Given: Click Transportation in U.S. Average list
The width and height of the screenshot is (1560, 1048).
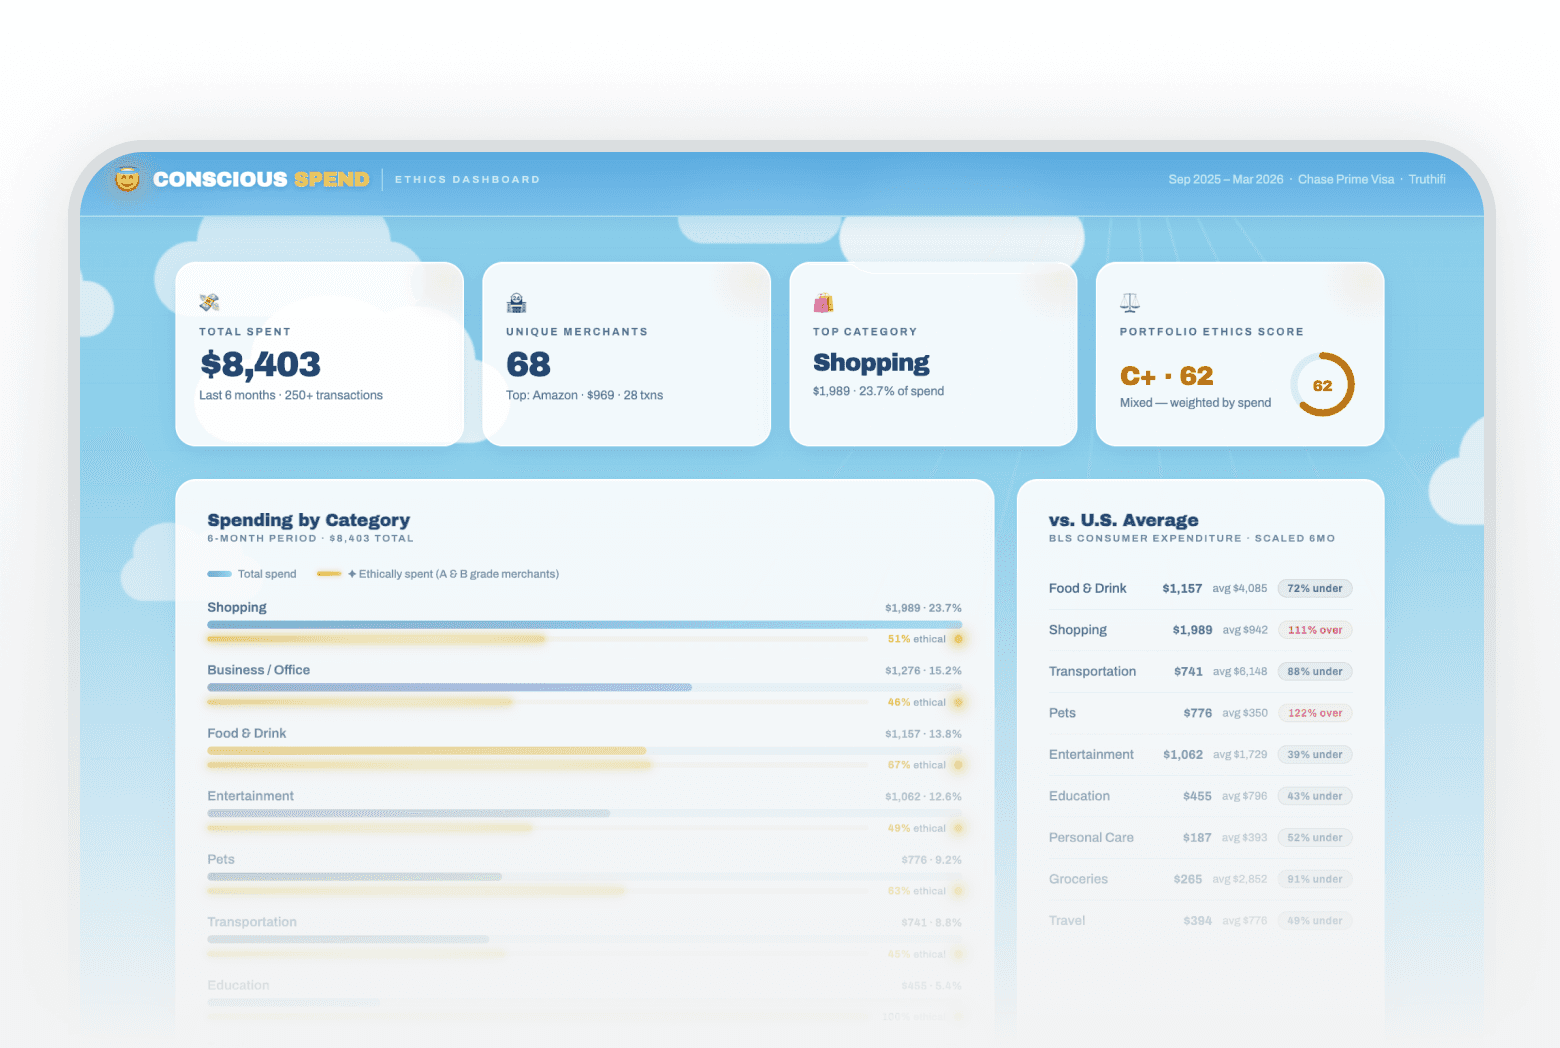Looking at the screenshot, I should click(x=1092, y=672).
